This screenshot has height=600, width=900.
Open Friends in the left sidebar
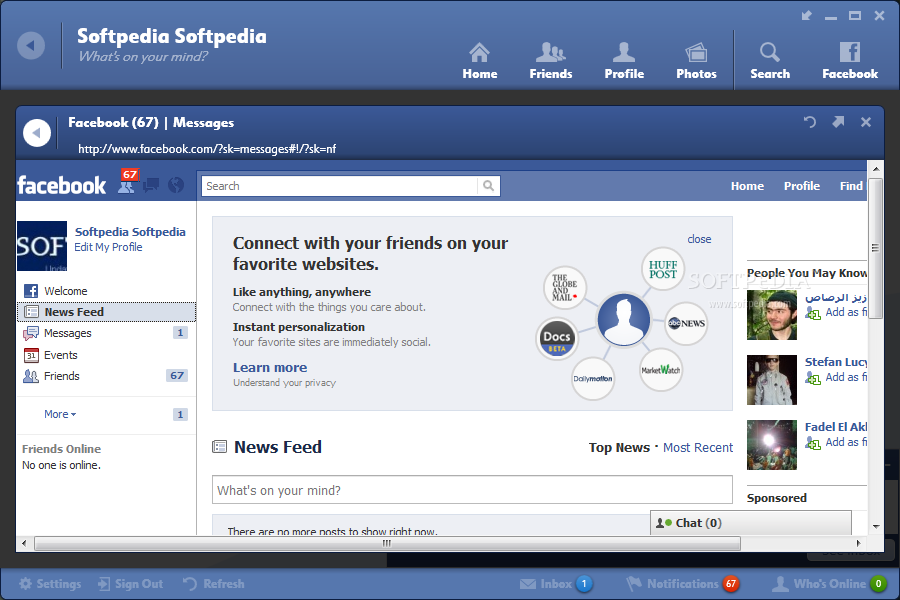tap(106, 376)
